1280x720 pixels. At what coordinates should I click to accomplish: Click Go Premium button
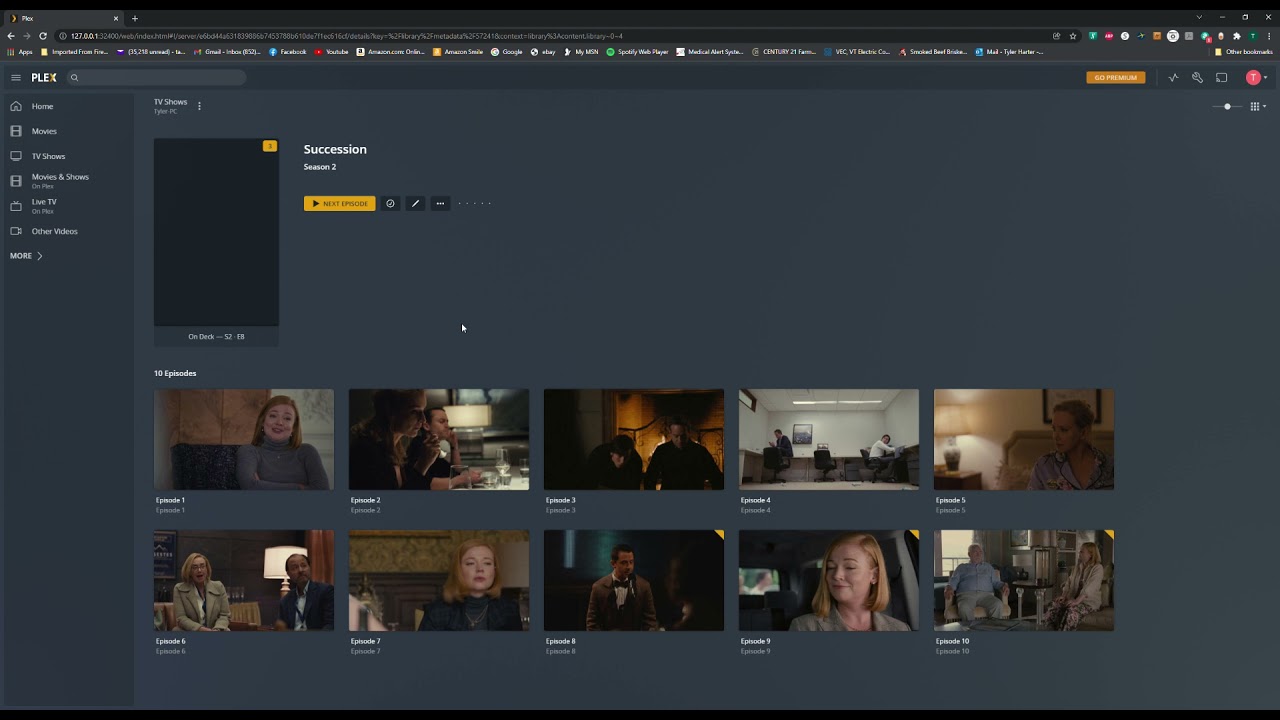1115,77
